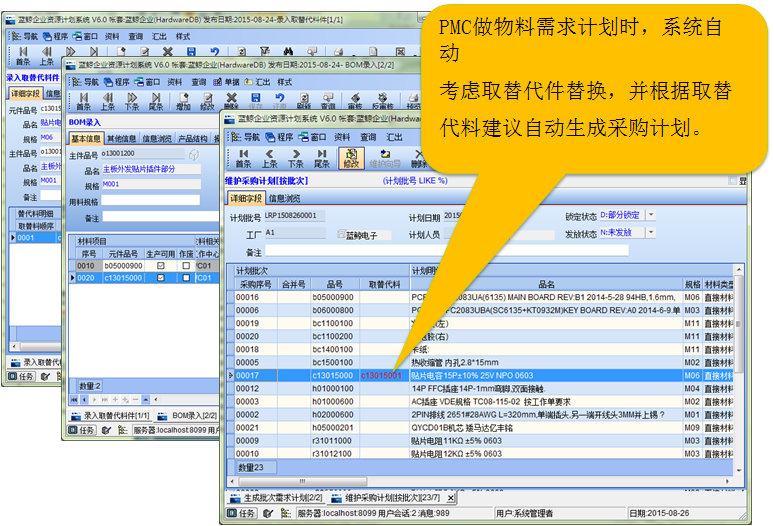Click the 备注 input field in purchase plan window

click(x=447, y=251)
